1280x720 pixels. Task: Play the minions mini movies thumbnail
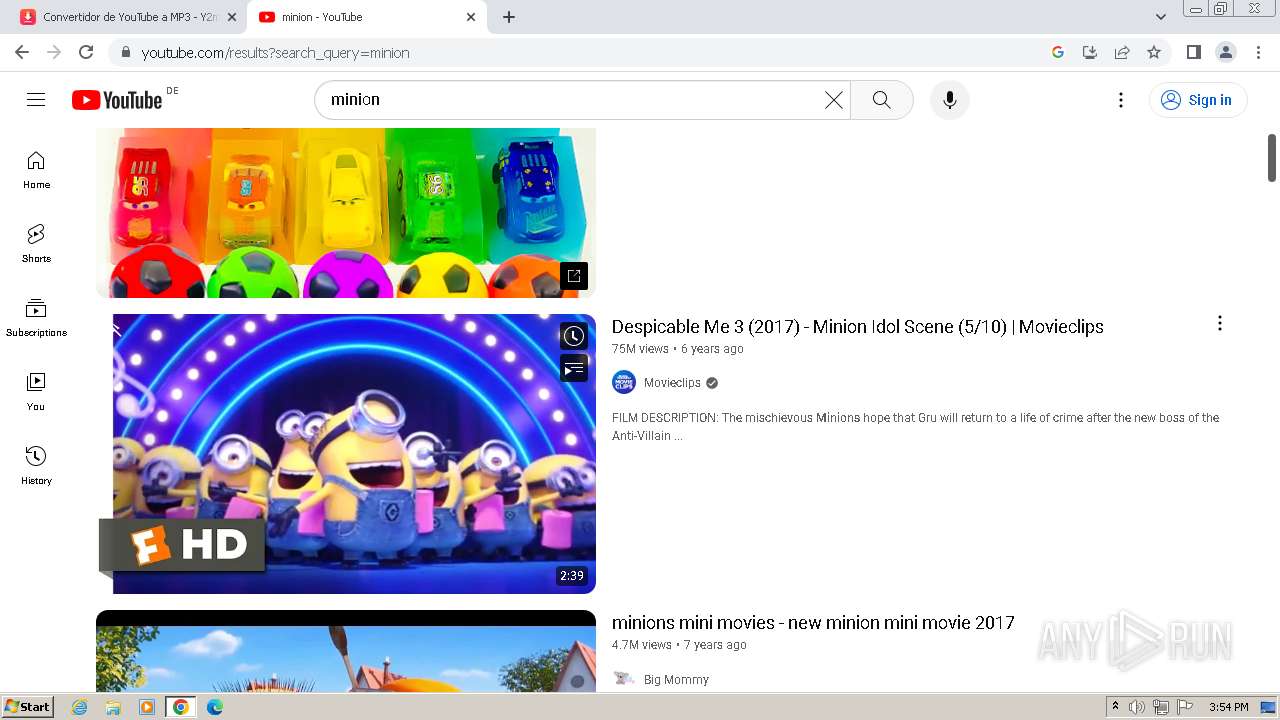(346, 651)
